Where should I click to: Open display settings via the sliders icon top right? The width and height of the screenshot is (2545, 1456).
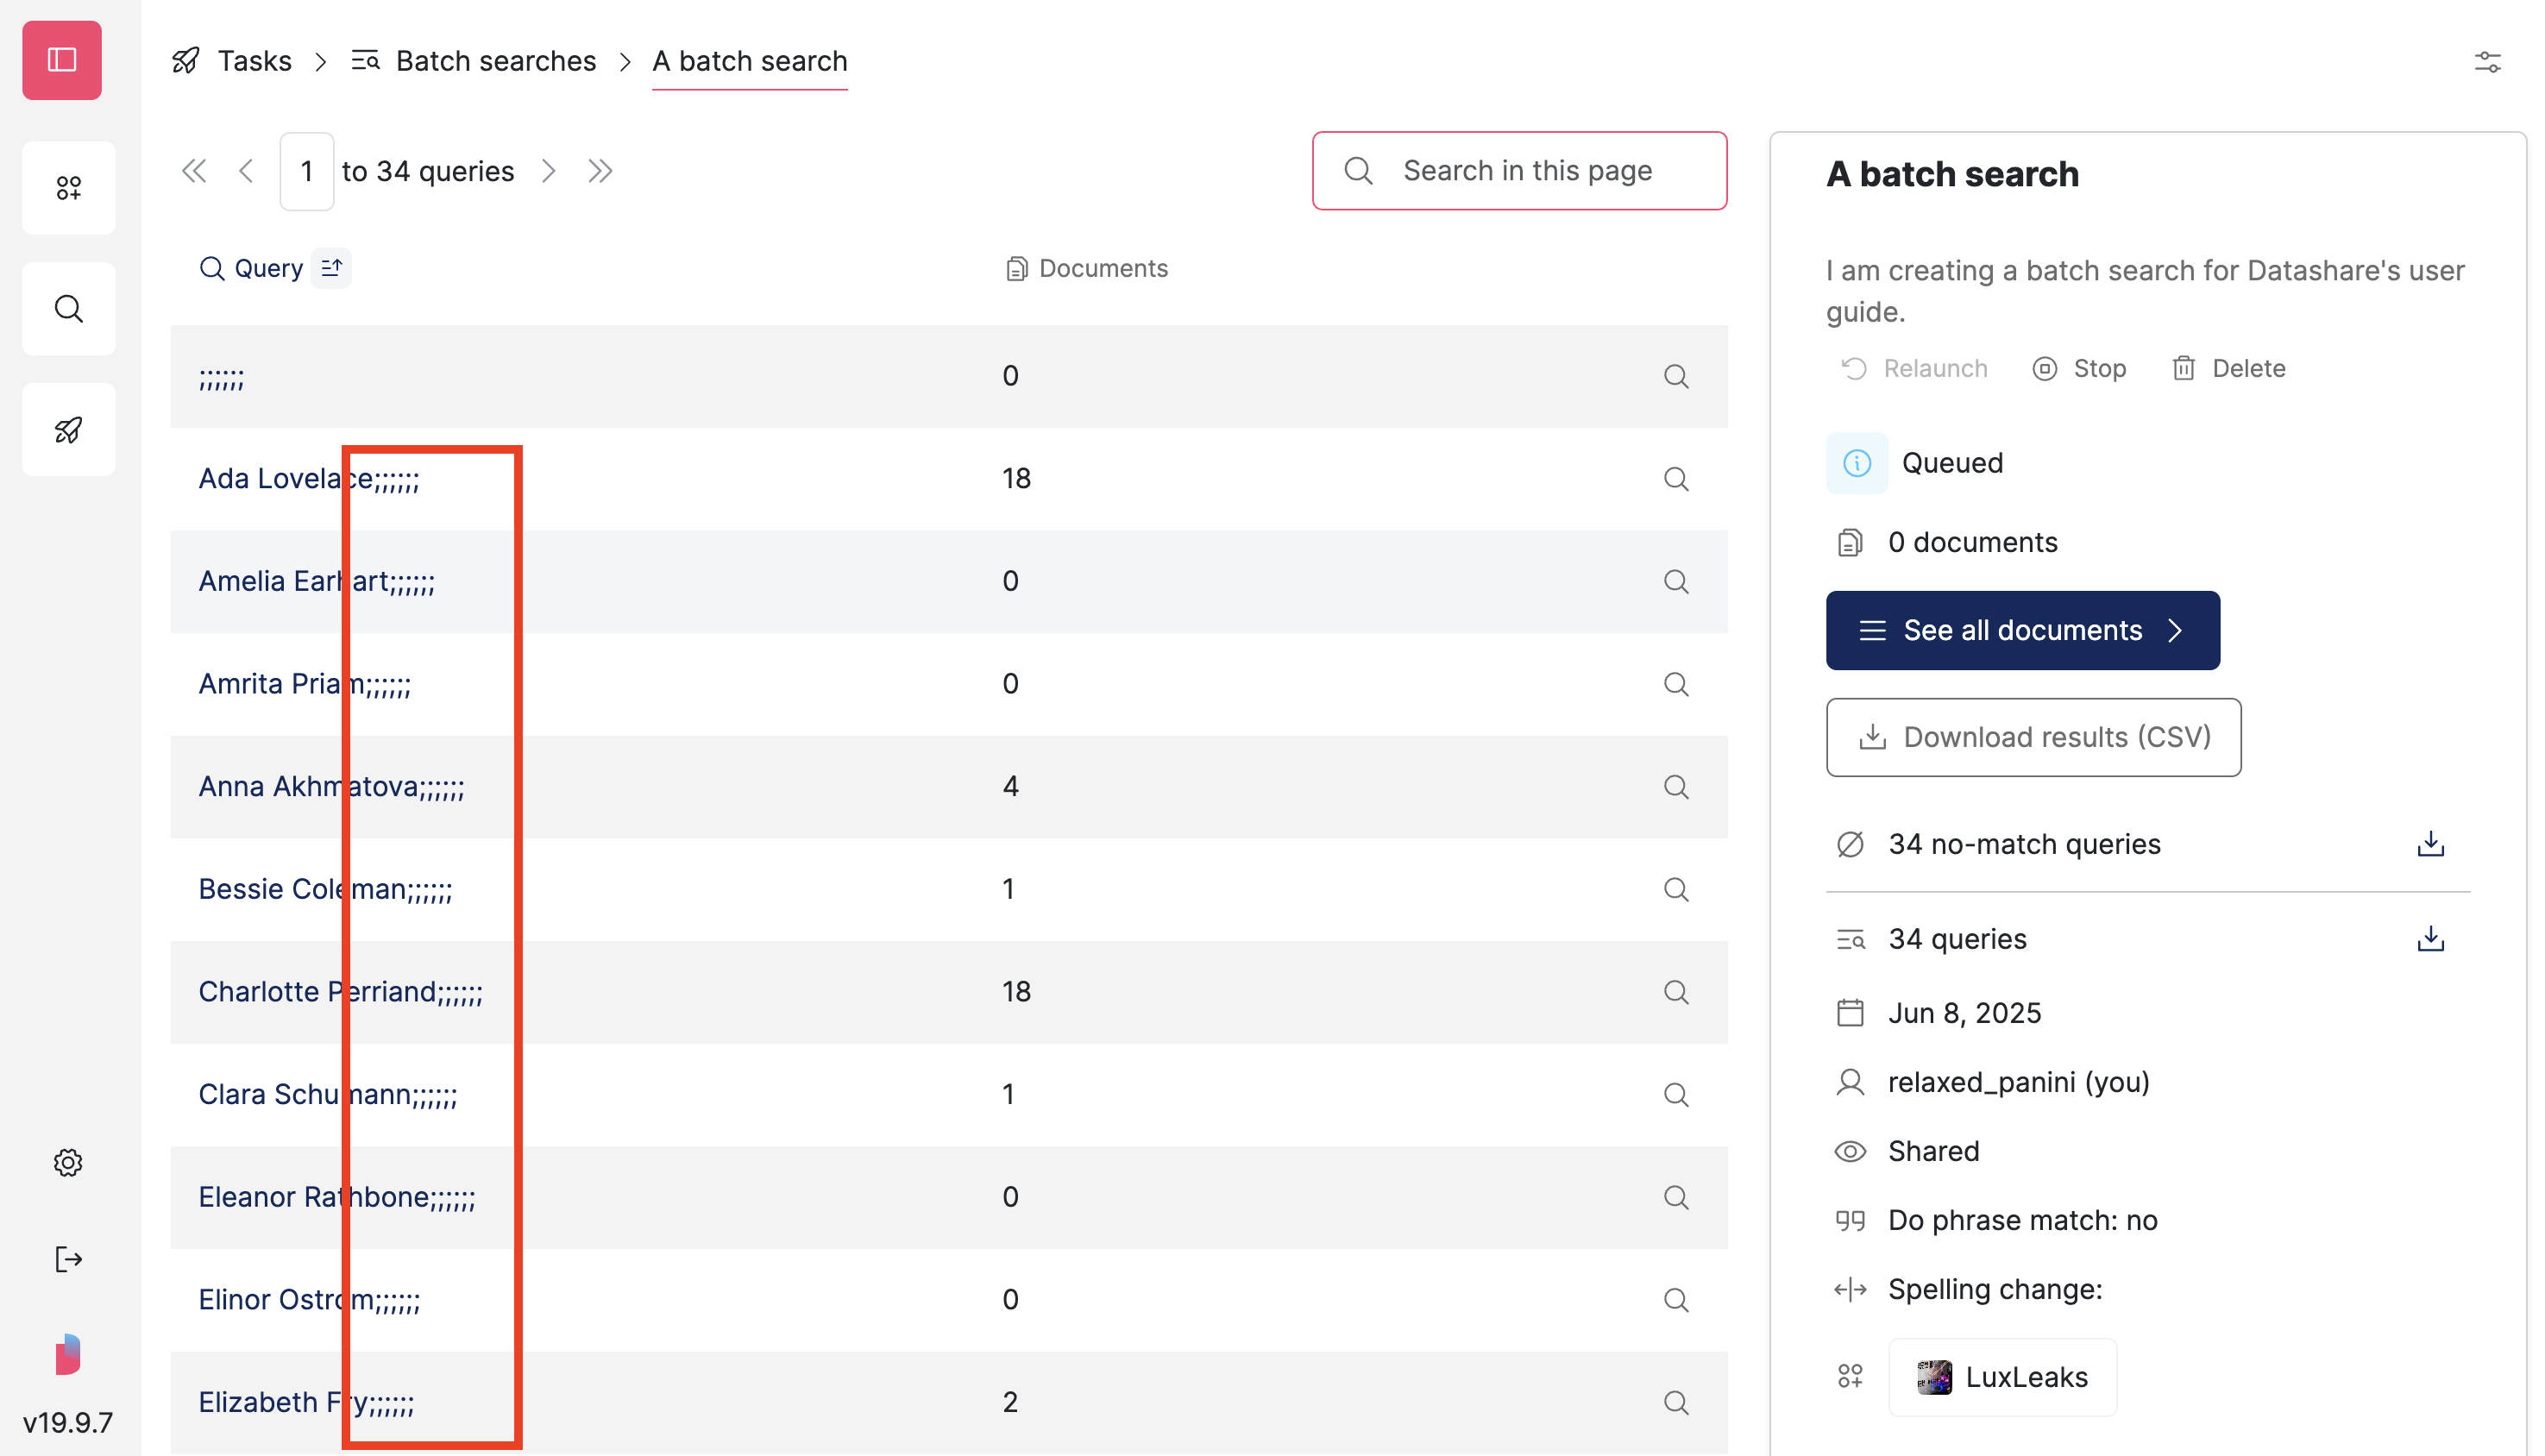(2488, 62)
